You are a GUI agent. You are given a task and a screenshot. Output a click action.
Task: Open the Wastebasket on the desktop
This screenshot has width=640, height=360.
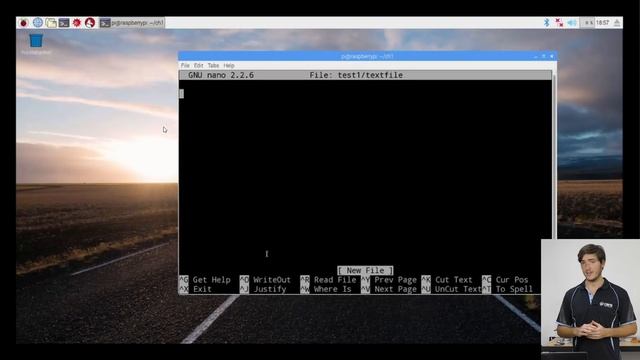click(36, 44)
